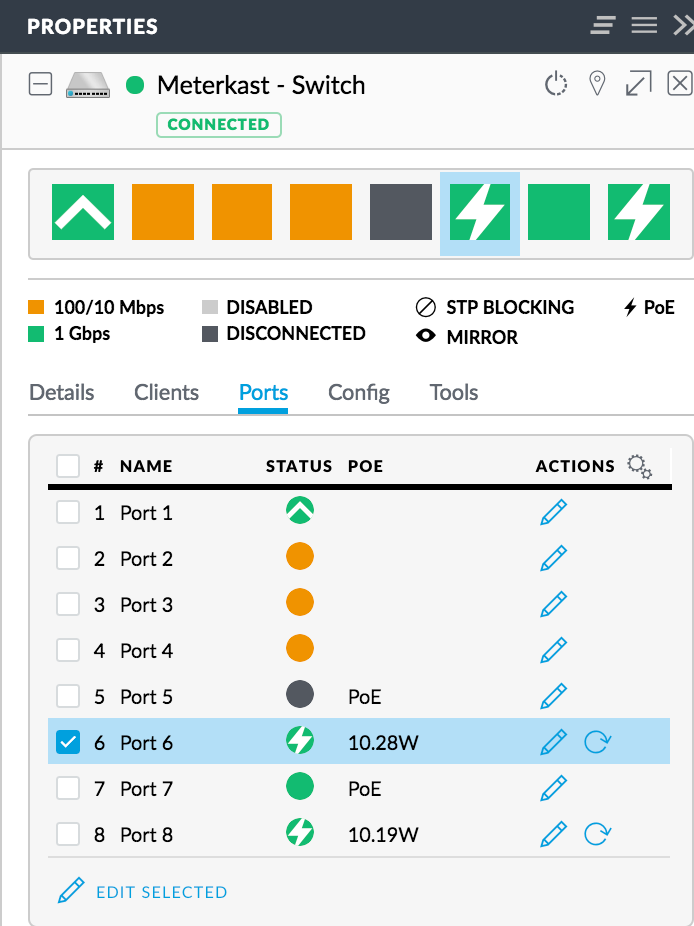The height and width of the screenshot is (926, 694).
Task: Power cycle PoE on Port 6
Action: (597, 741)
